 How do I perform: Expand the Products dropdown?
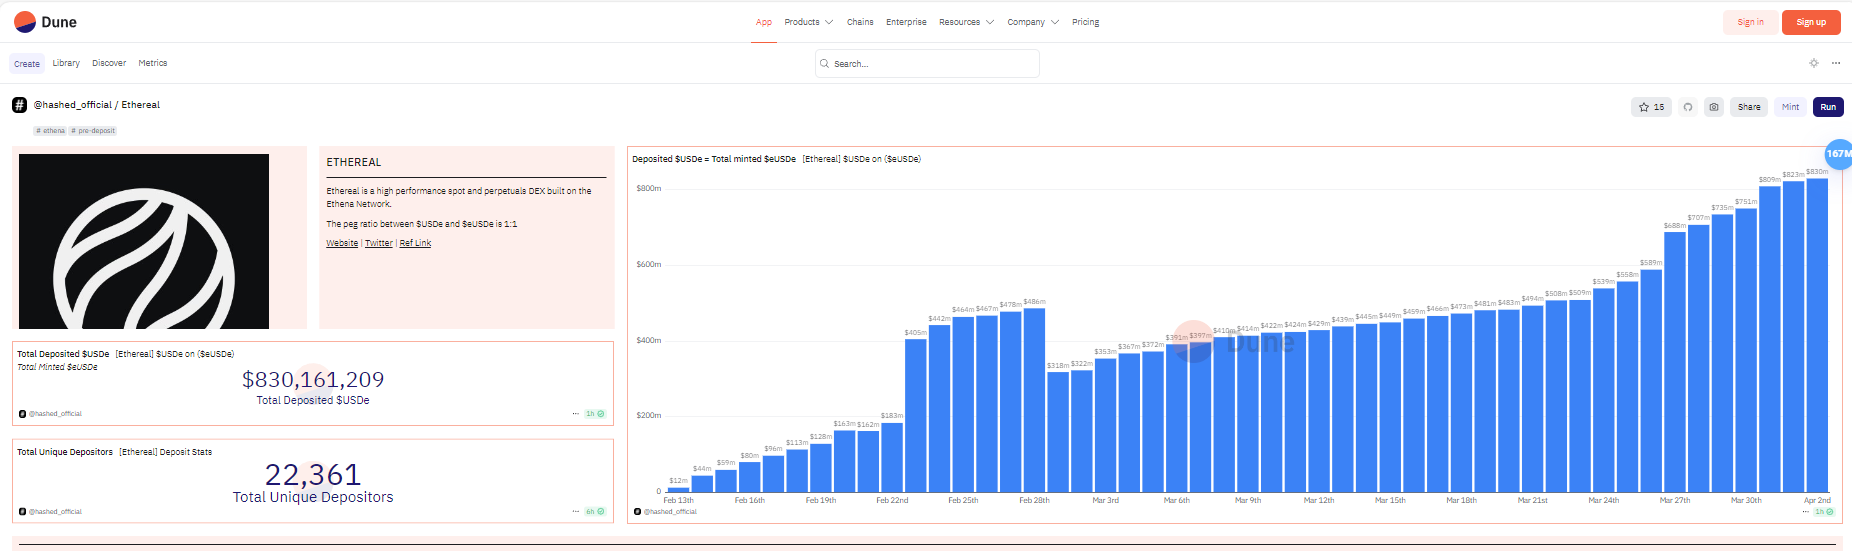point(808,22)
